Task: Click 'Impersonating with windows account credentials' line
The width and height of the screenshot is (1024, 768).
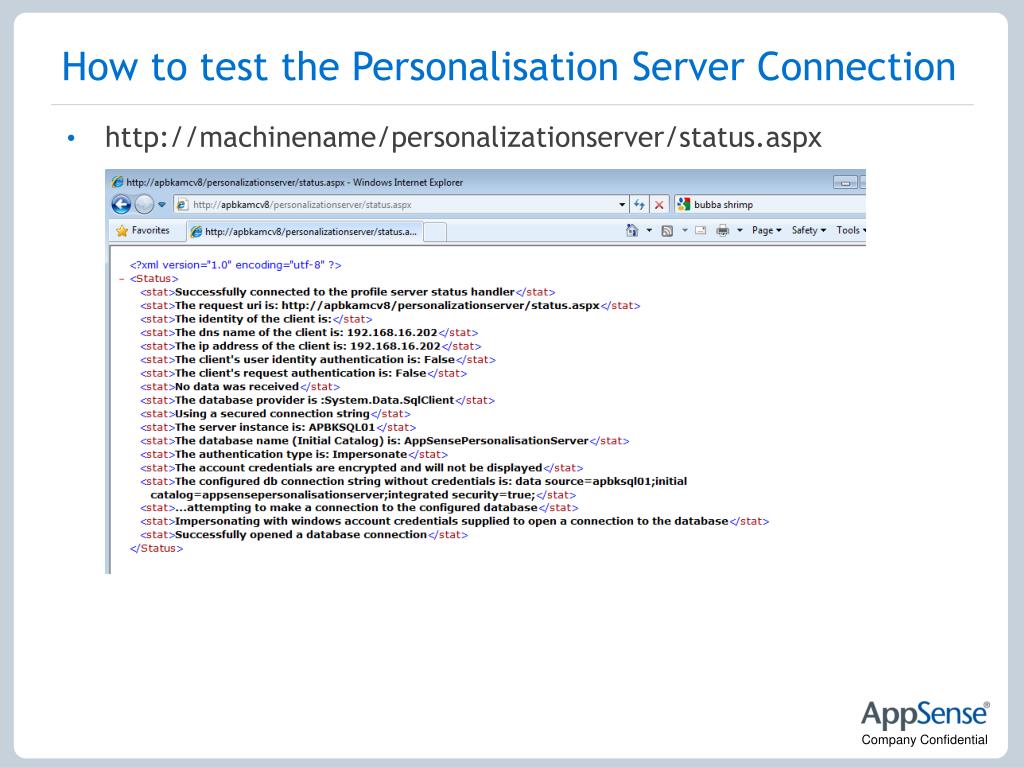Action: point(455,521)
